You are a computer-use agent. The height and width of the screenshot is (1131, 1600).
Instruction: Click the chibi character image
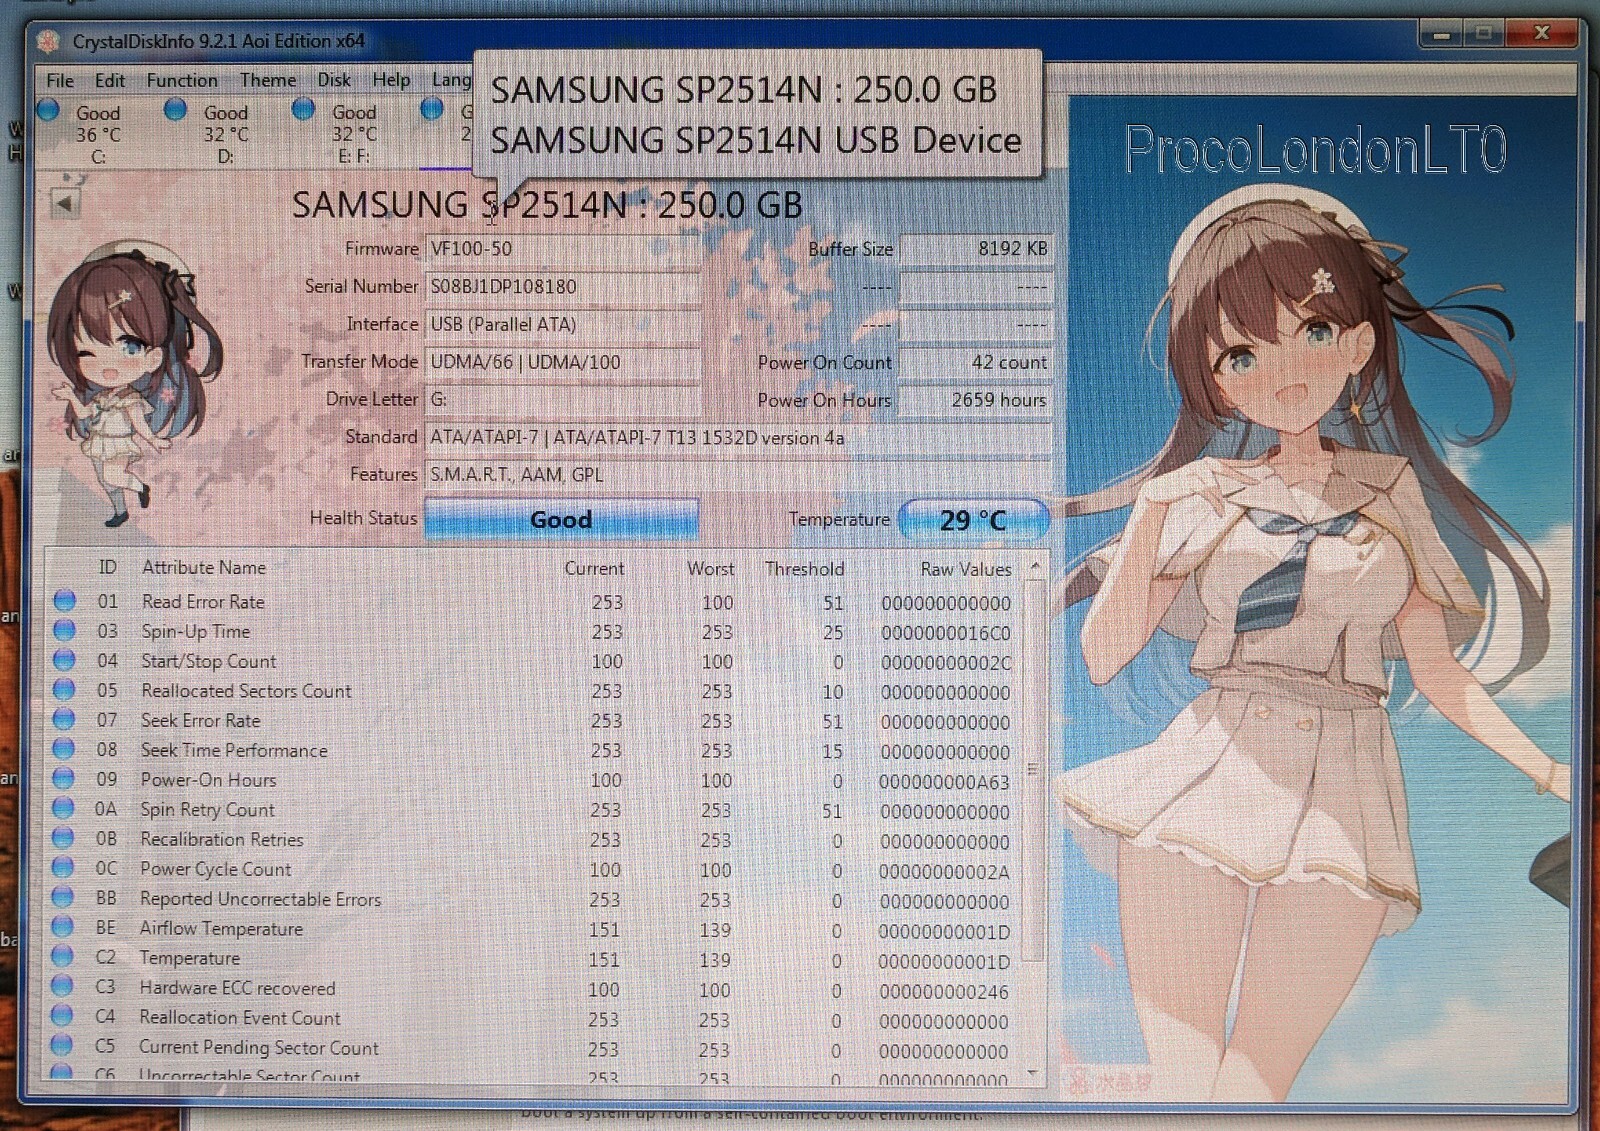135,382
